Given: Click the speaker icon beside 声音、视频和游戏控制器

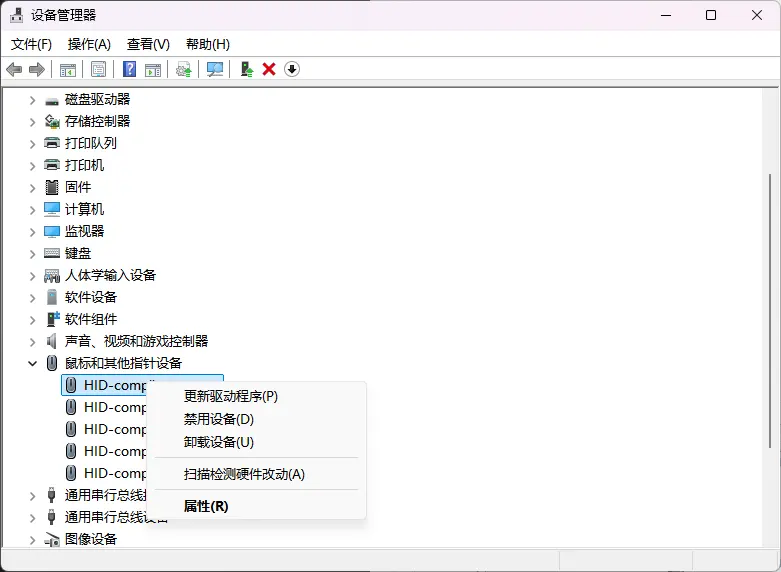Looking at the screenshot, I should tap(51, 341).
